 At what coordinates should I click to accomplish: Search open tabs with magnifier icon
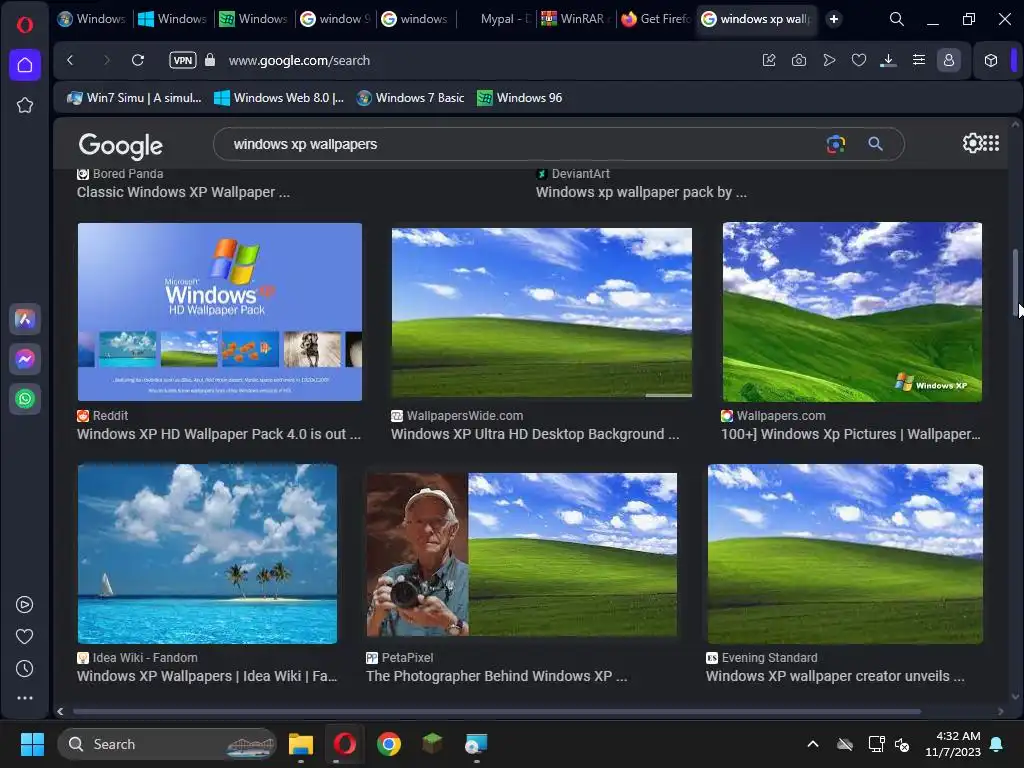pos(897,19)
